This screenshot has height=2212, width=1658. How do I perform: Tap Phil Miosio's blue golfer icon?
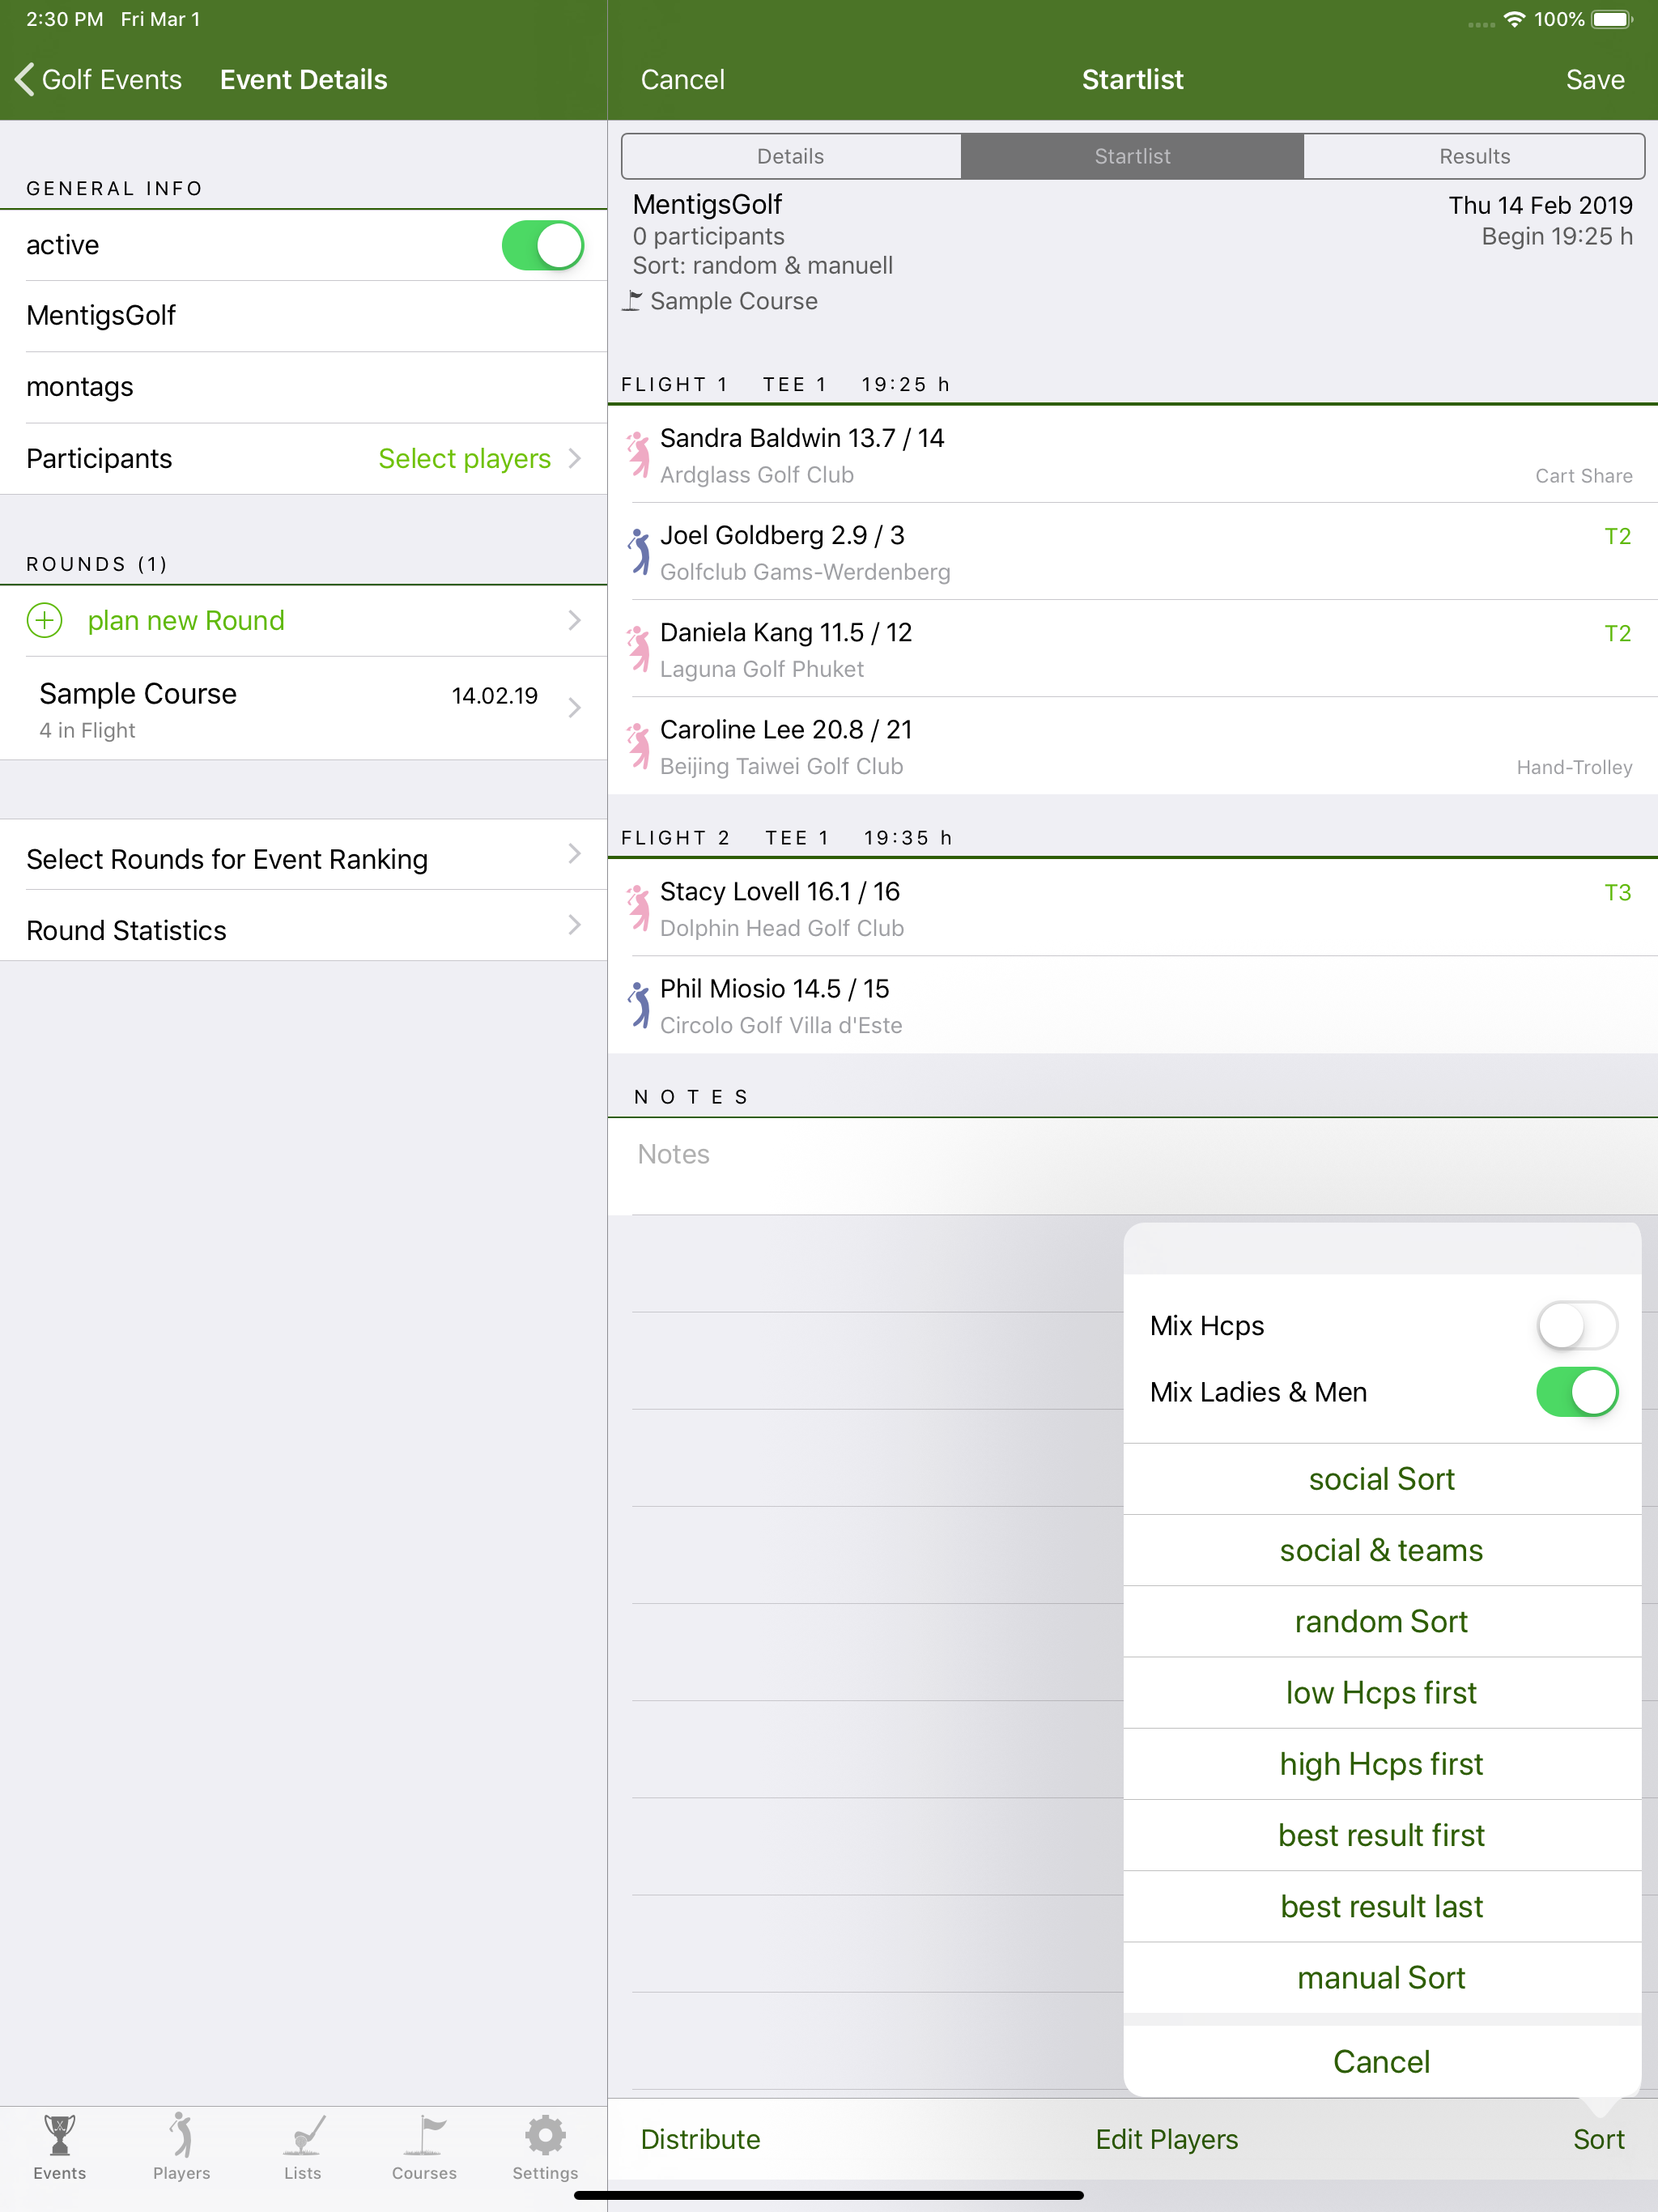tap(638, 1005)
